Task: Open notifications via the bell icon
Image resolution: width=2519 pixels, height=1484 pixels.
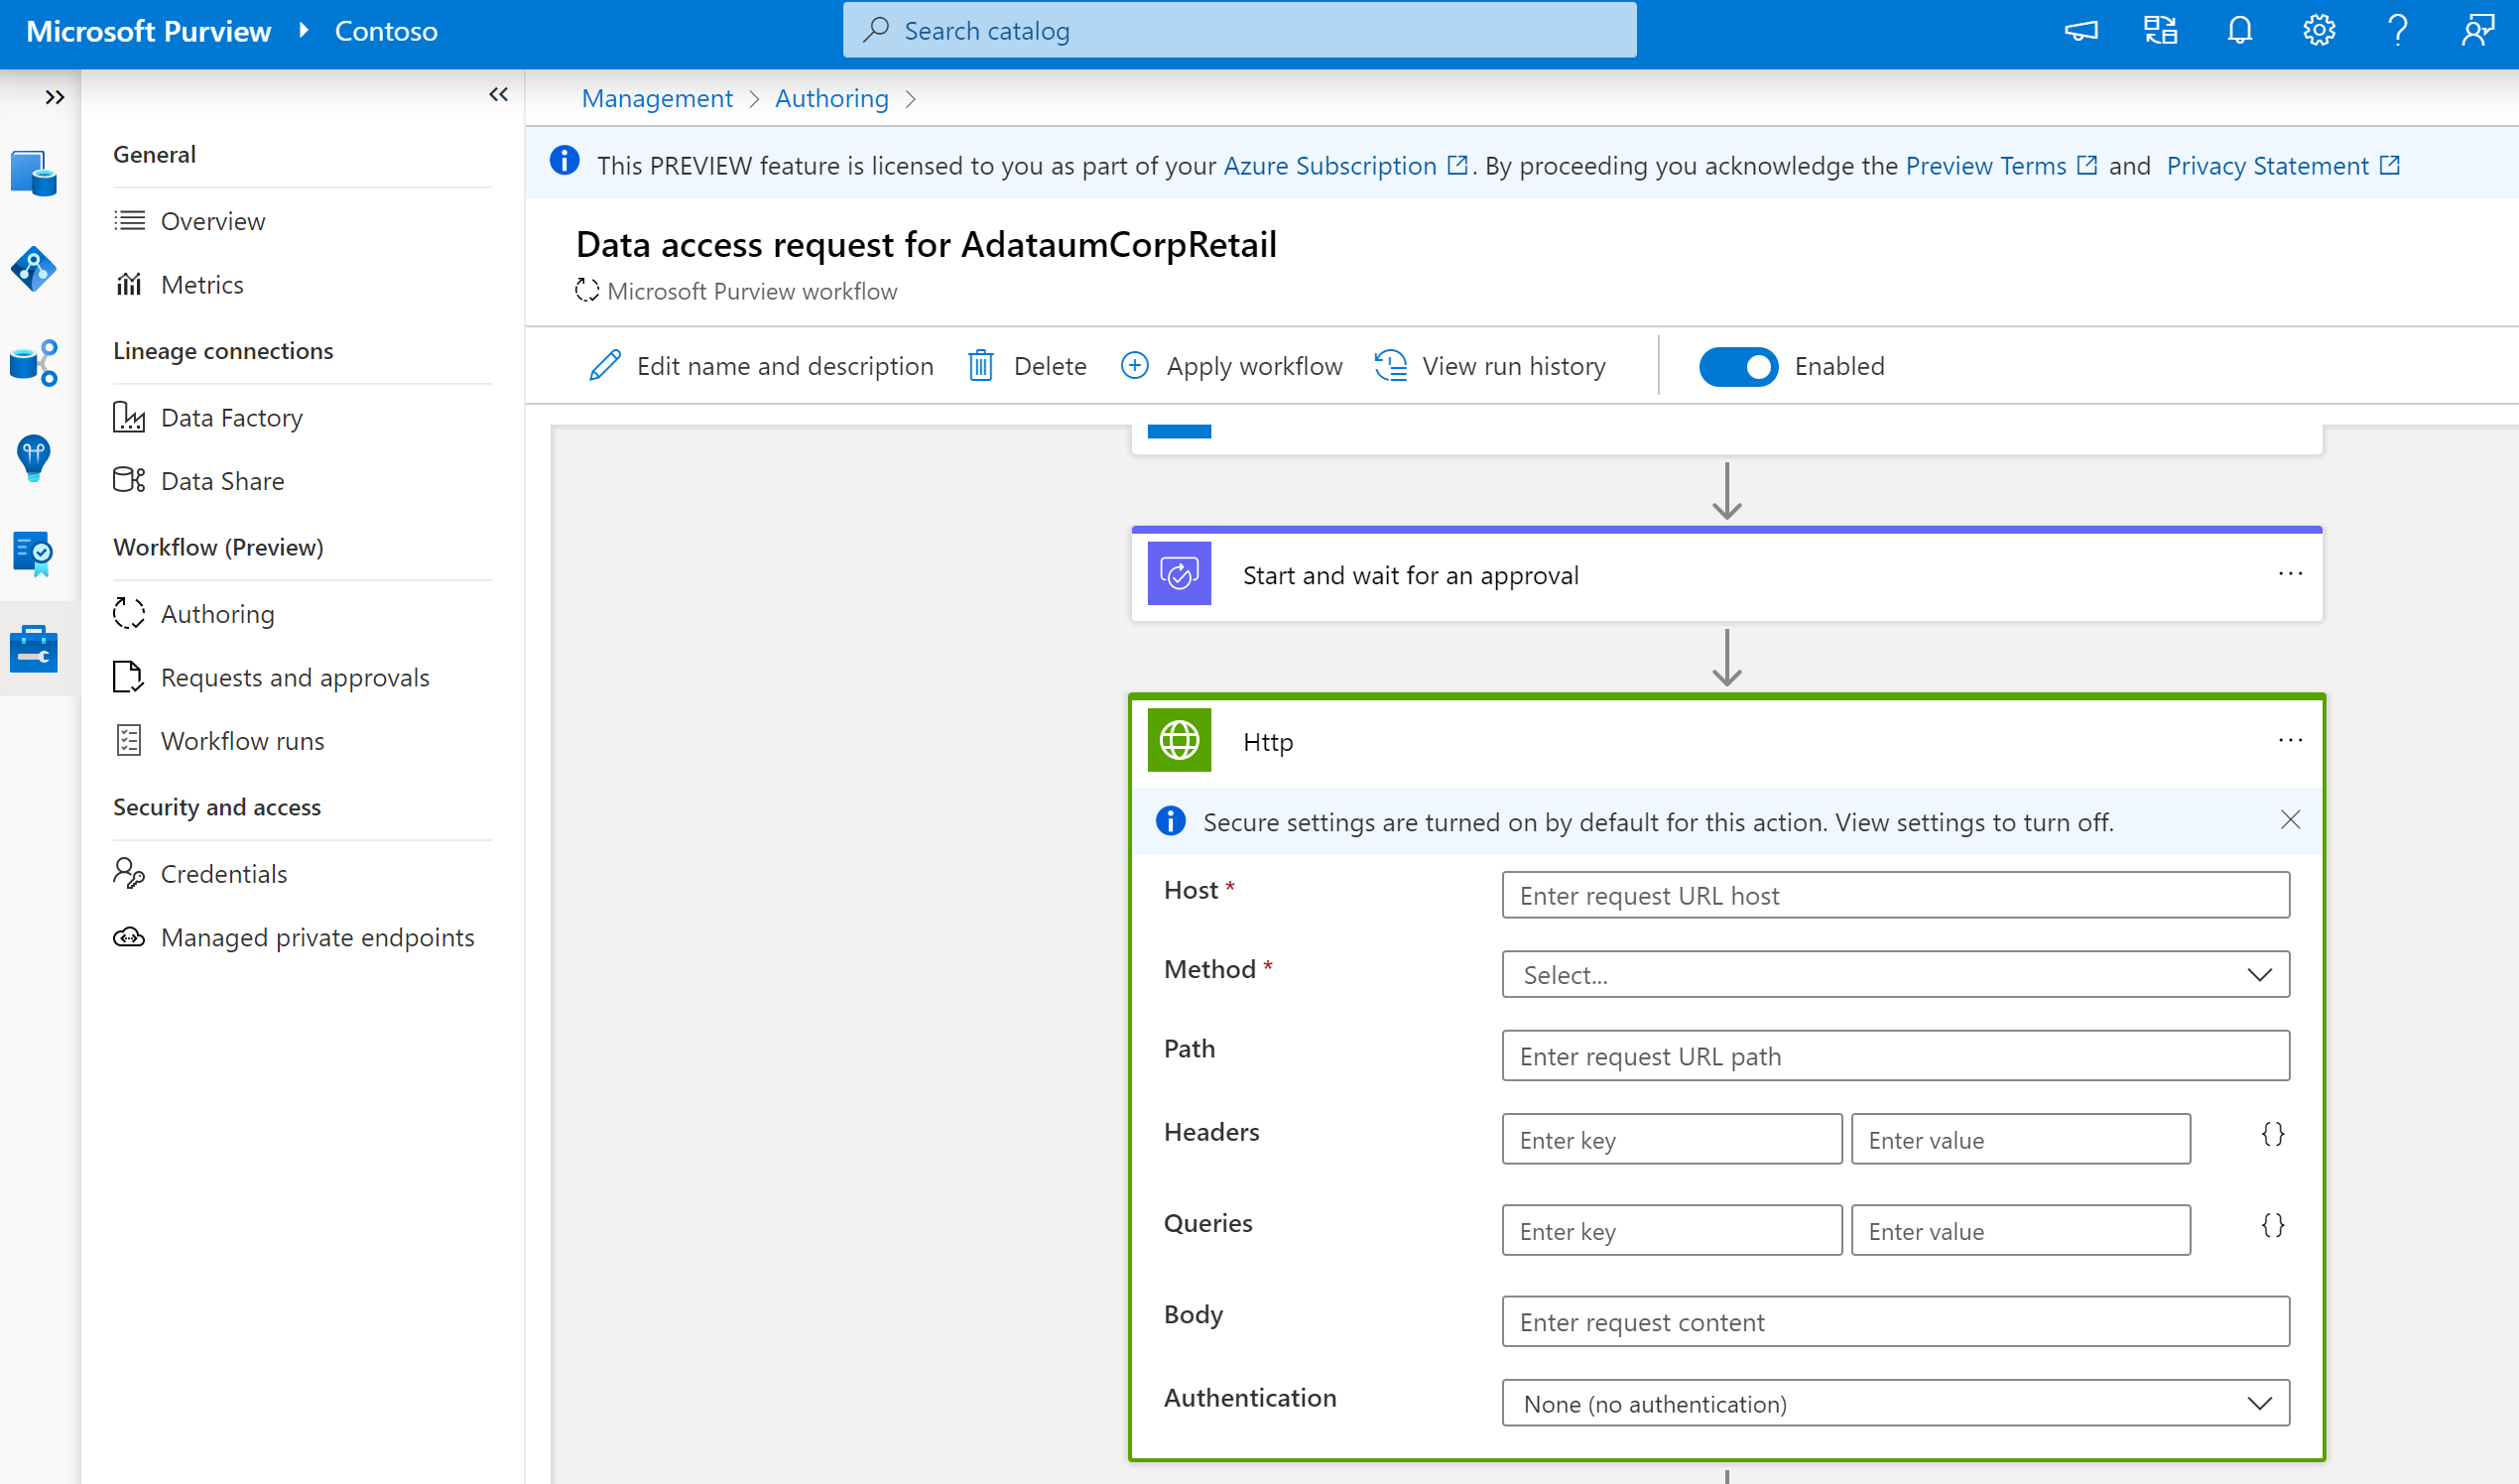Action: [2239, 30]
